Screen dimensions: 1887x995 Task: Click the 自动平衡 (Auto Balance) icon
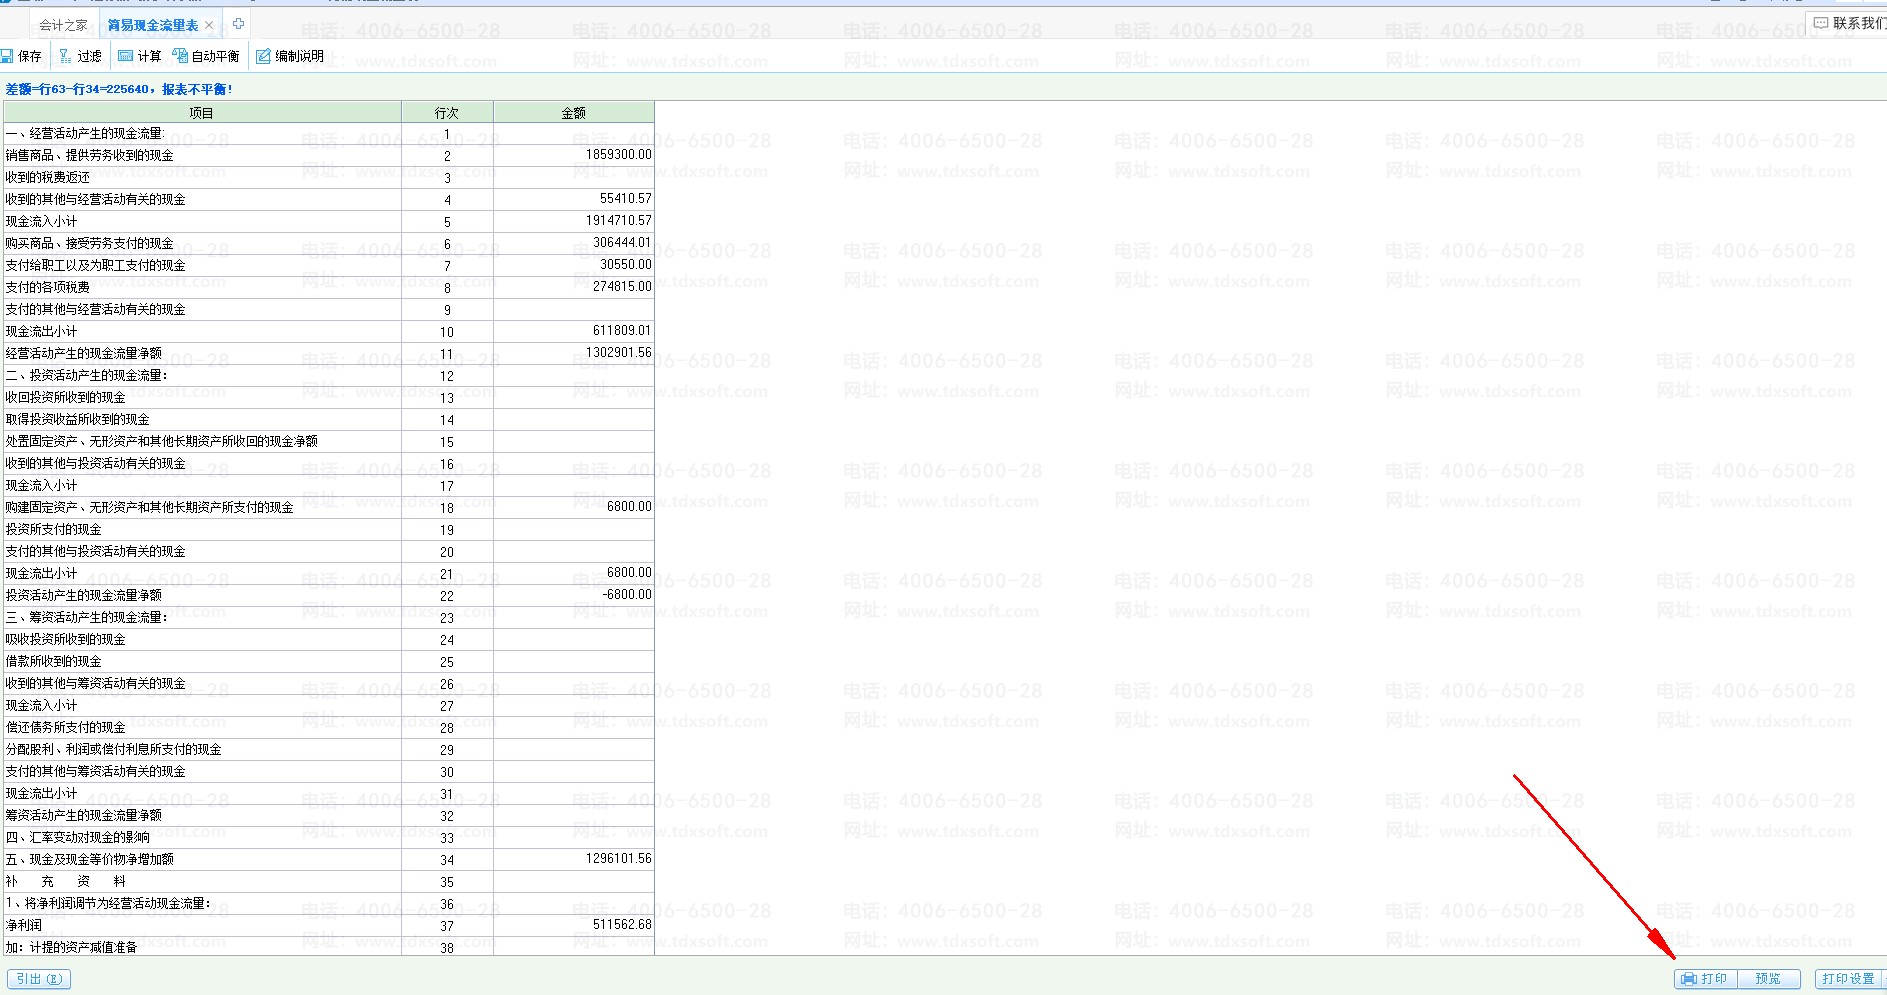point(206,56)
